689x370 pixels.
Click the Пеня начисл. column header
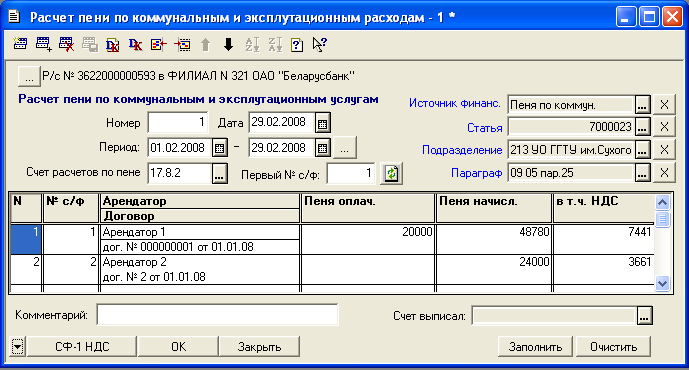pos(493,208)
